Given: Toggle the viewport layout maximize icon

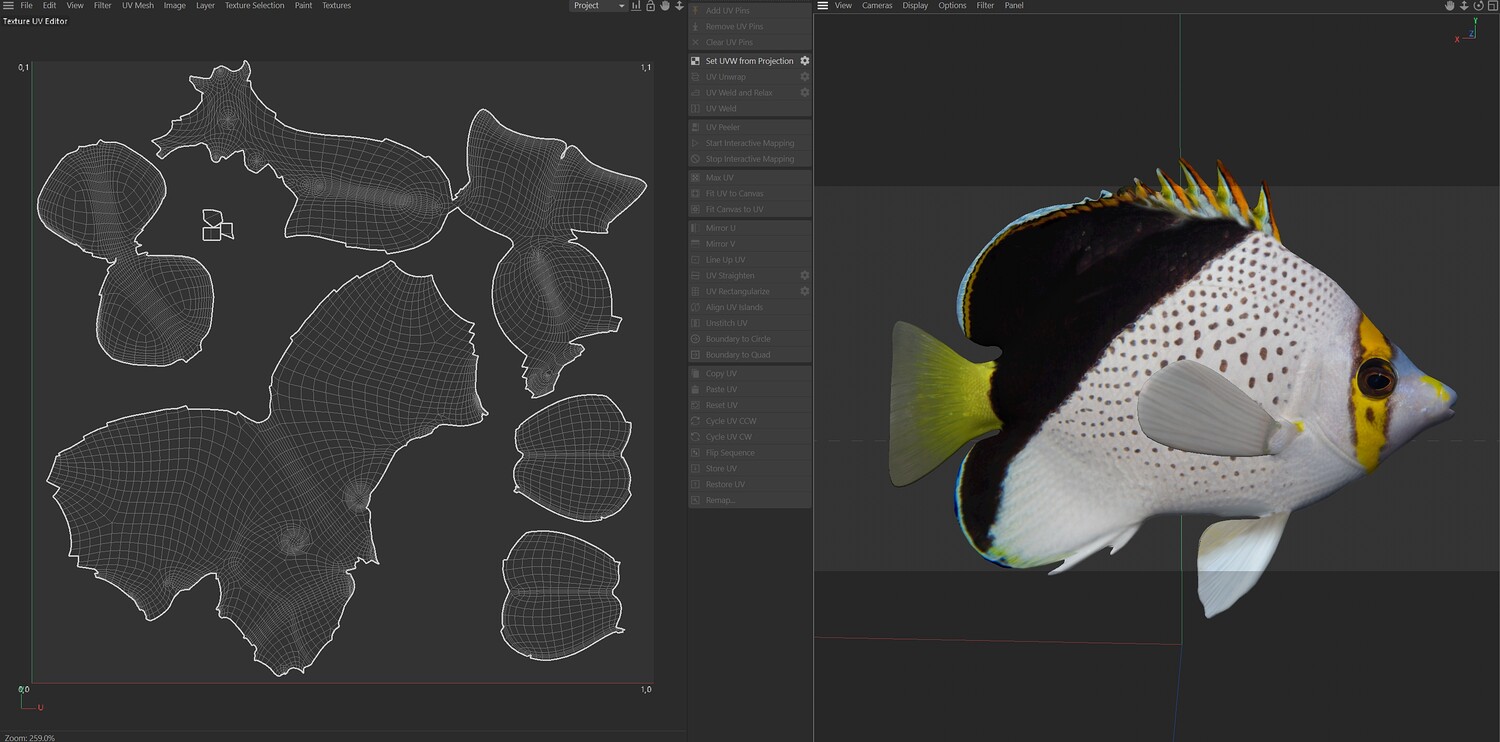Looking at the screenshot, I should pos(1492,6).
